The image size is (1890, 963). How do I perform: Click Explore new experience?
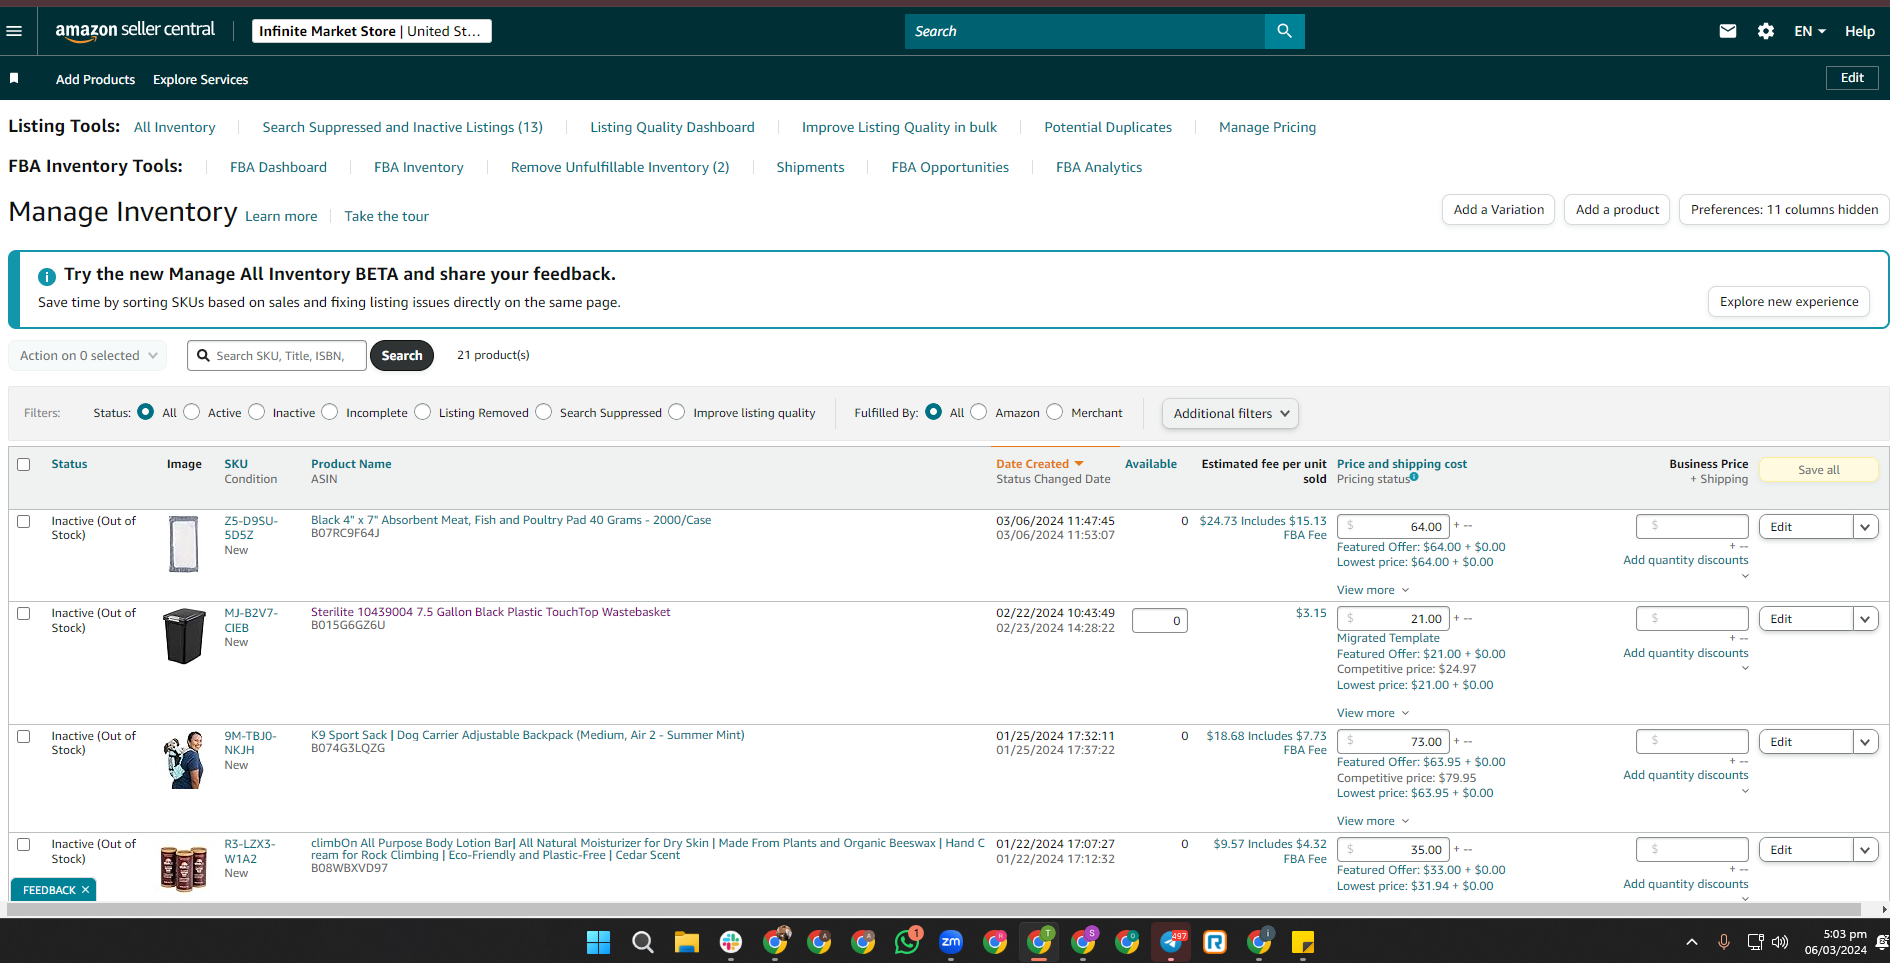coord(1789,302)
